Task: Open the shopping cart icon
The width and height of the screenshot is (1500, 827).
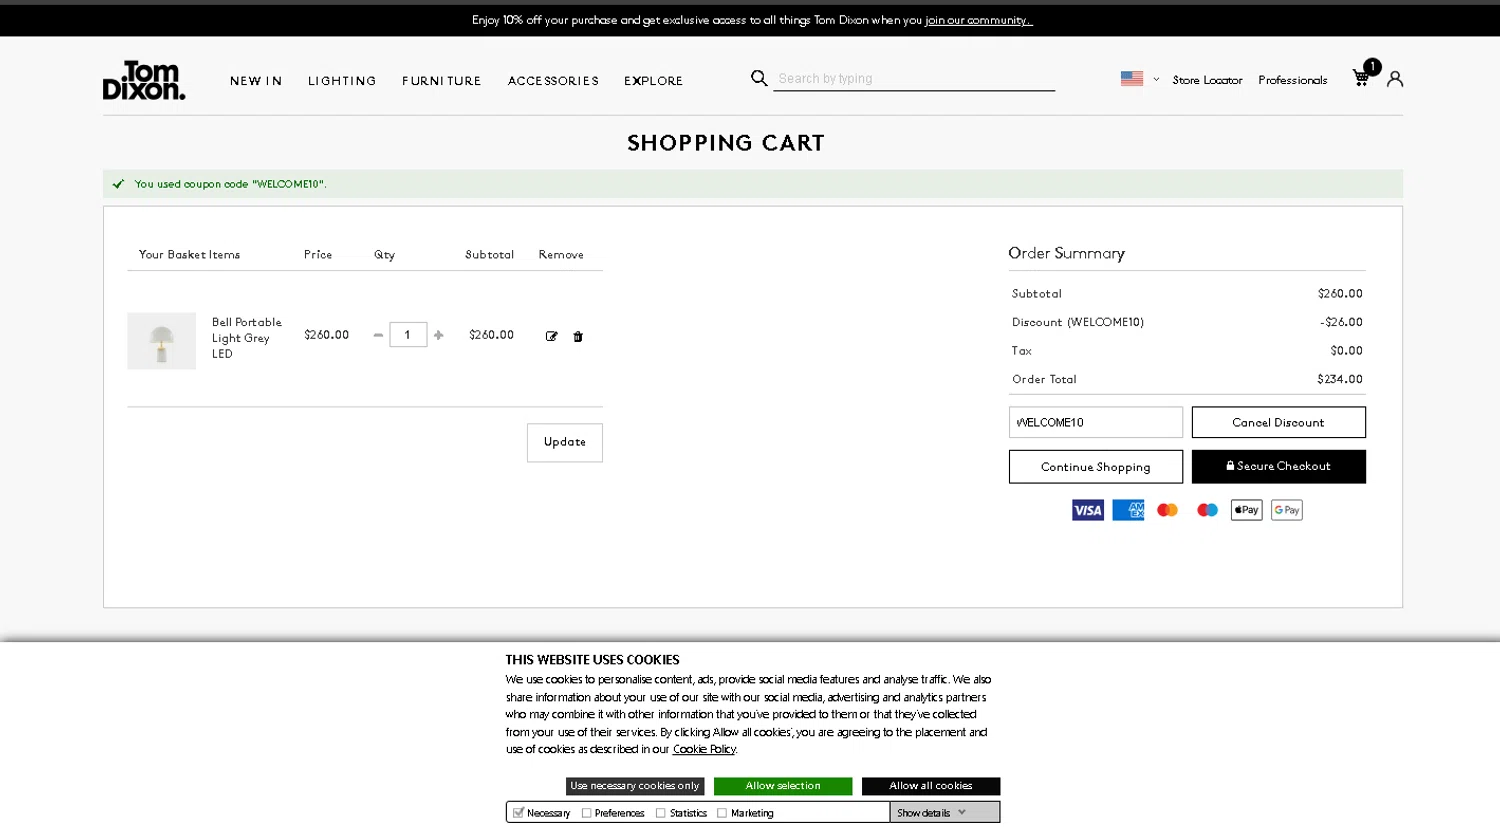Action: [x=1362, y=77]
